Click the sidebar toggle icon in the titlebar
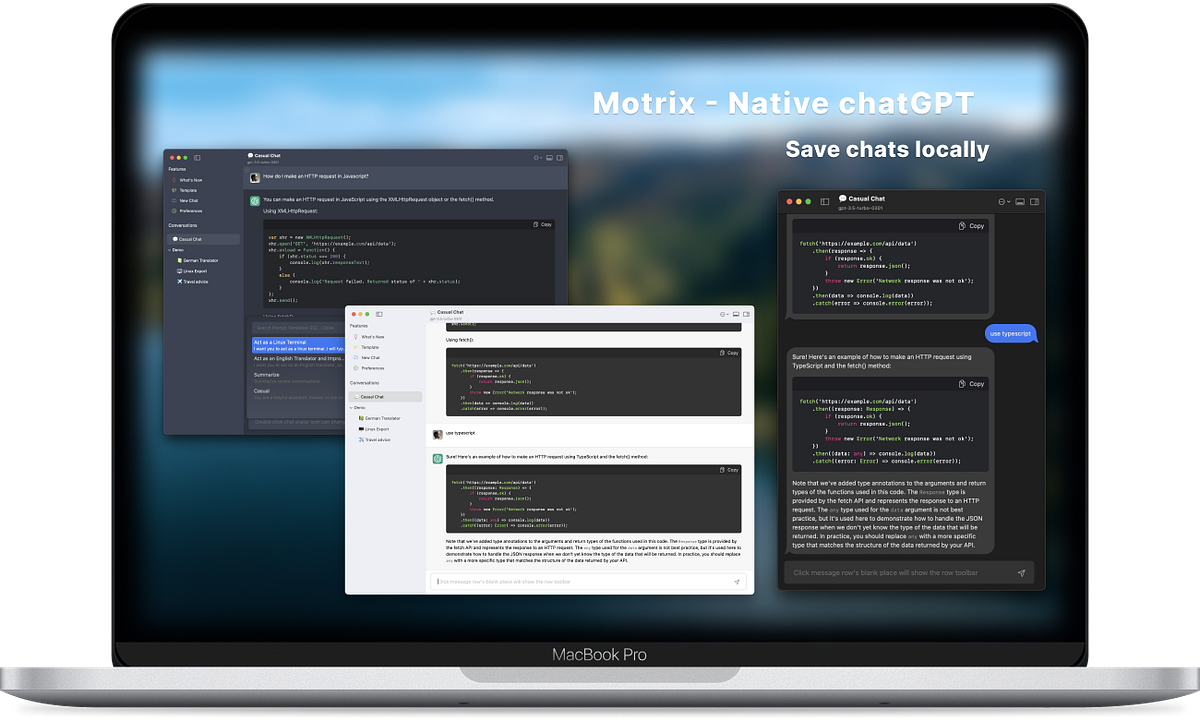Viewport: 1200px width, 721px height. (380, 314)
